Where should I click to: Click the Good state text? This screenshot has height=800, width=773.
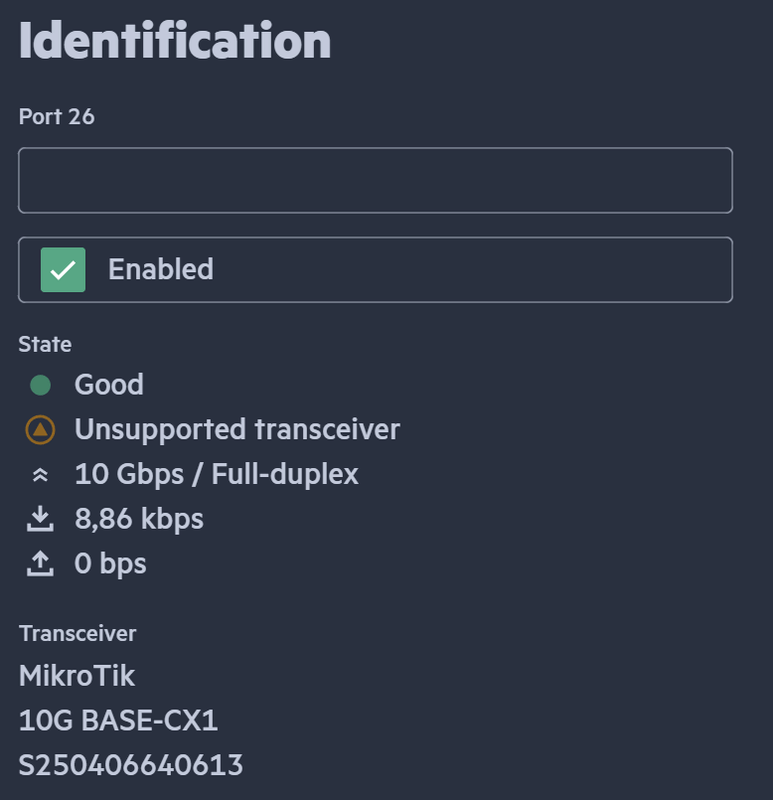(x=109, y=385)
